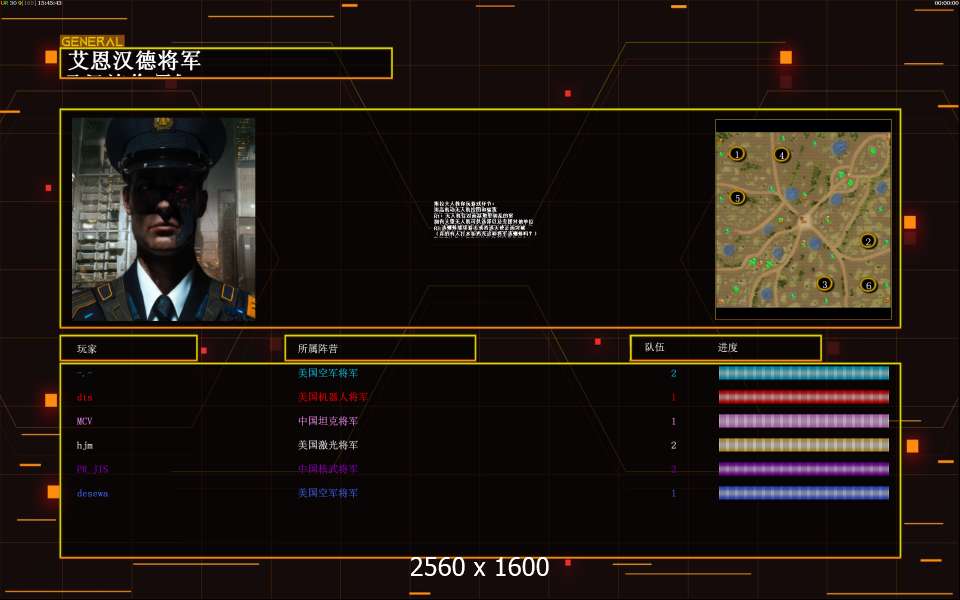Click the red progress bar for dis

(x=803, y=397)
